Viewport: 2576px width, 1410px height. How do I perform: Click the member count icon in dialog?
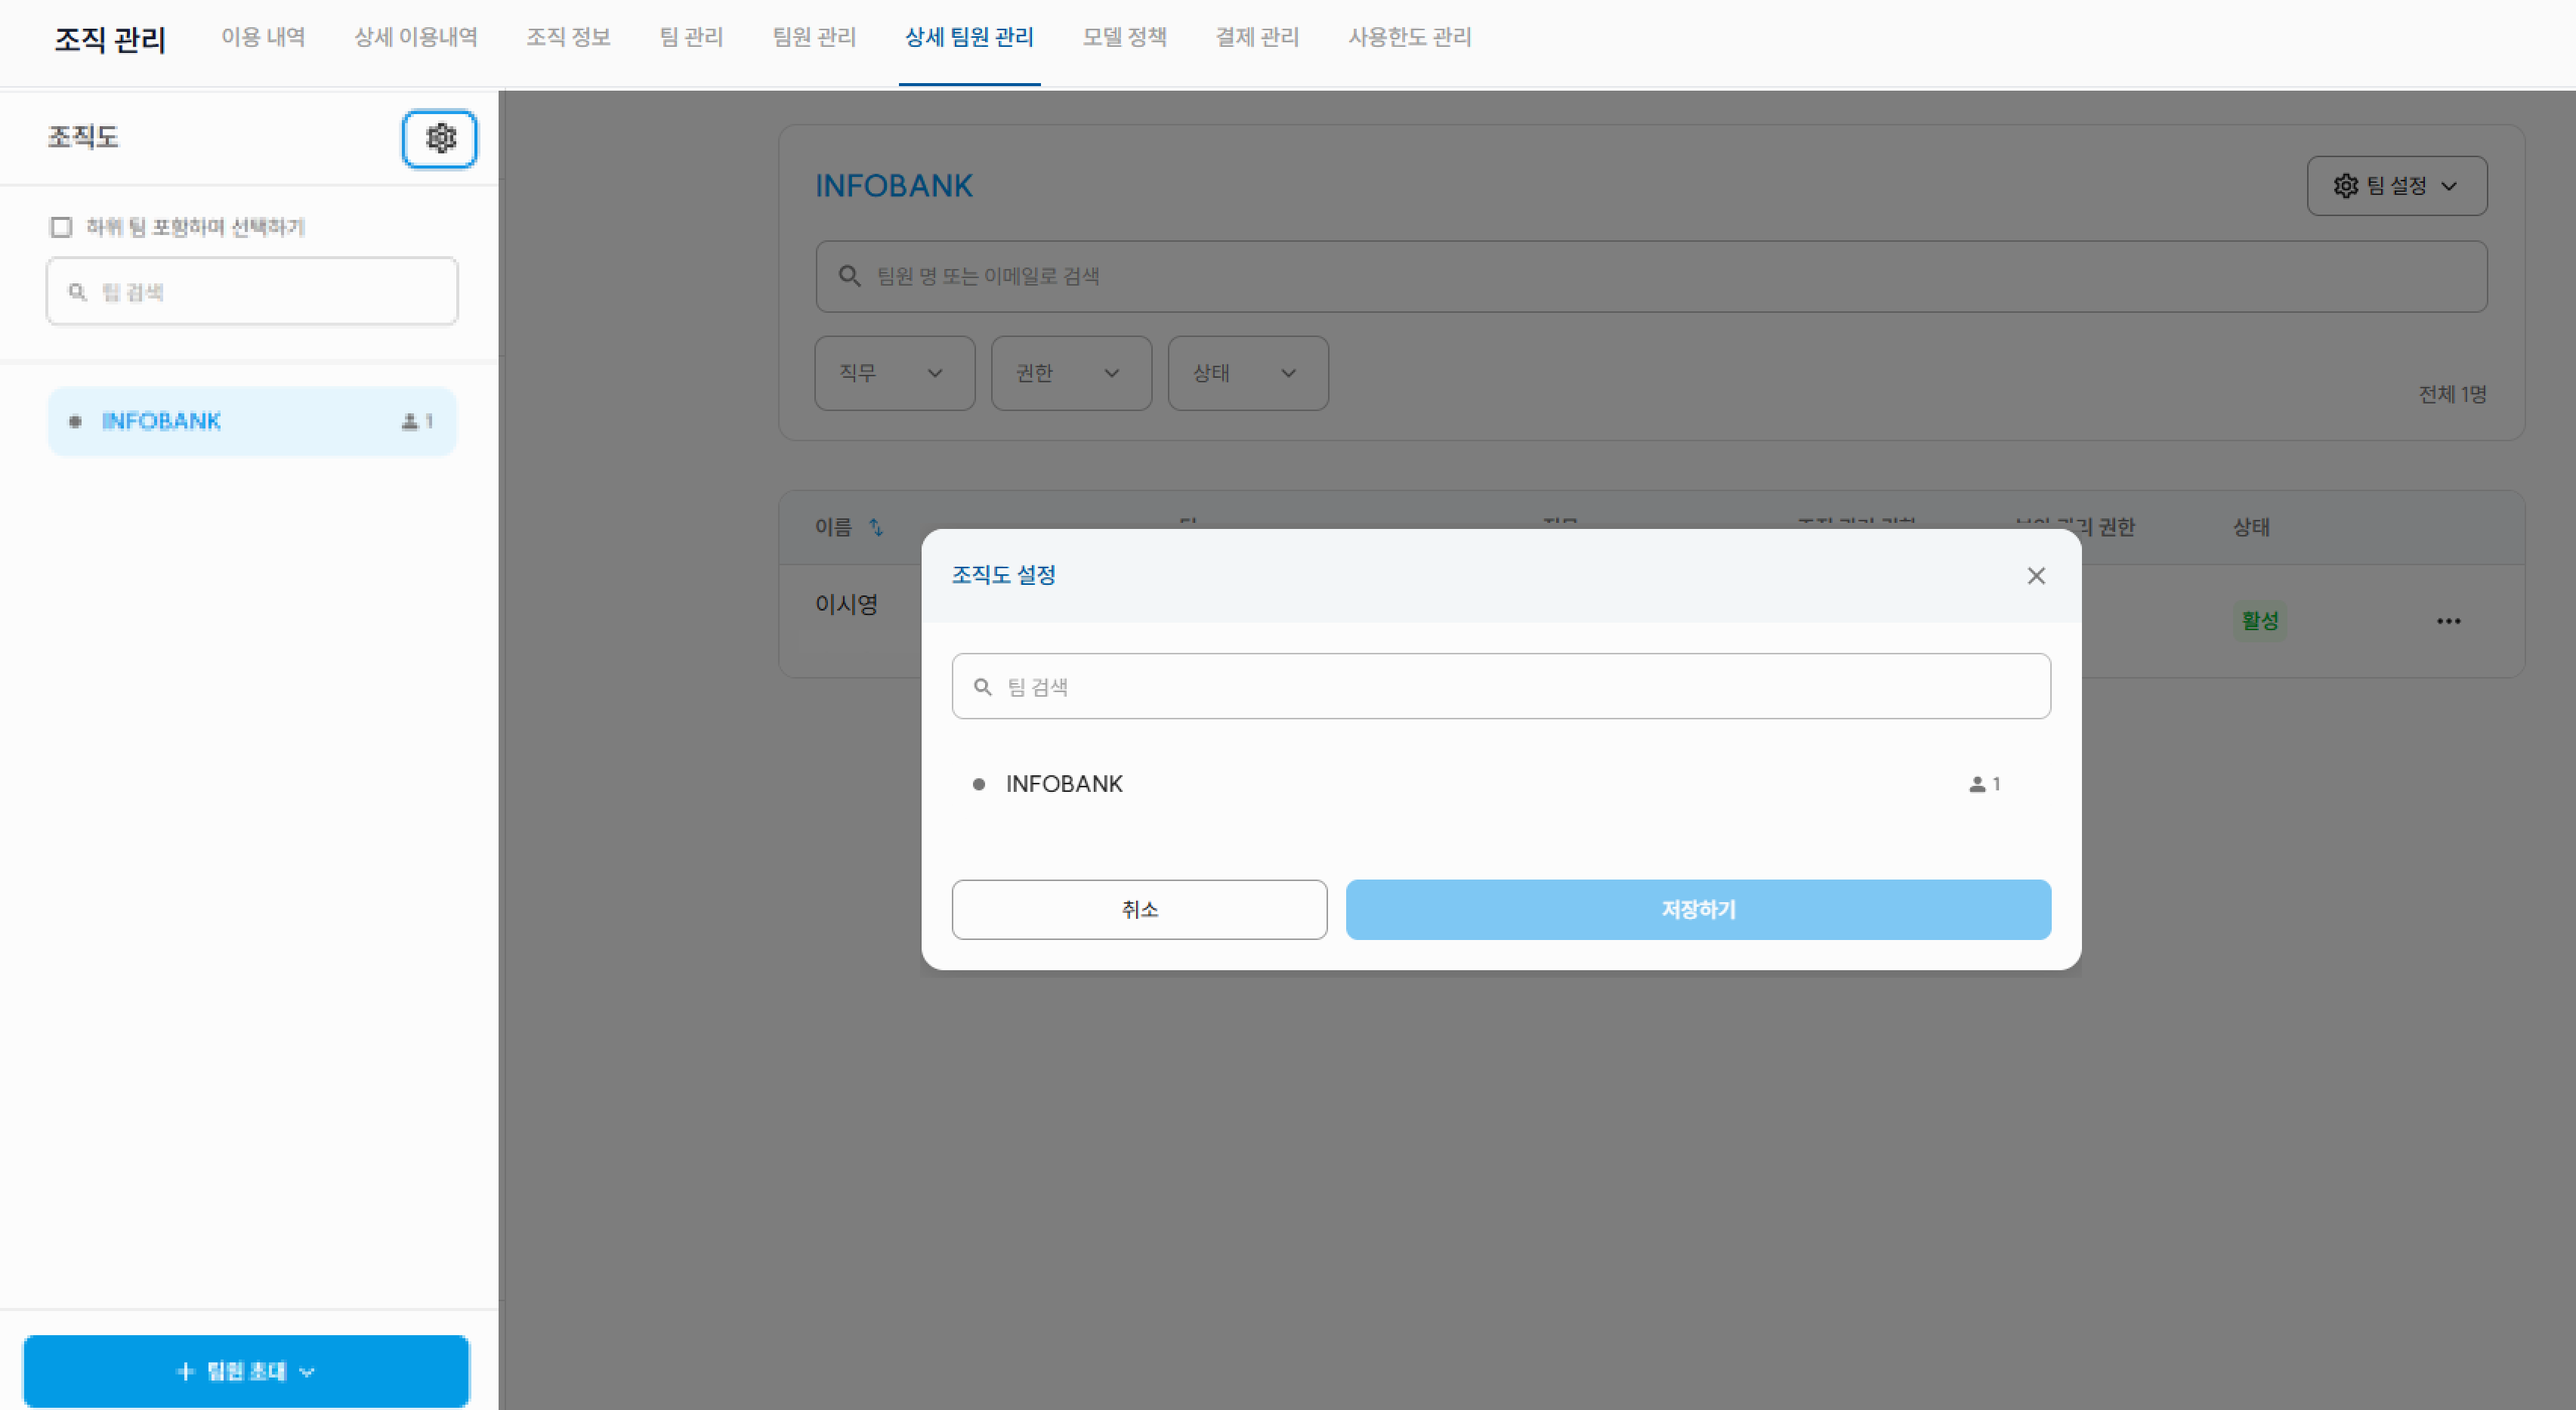click(x=1977, y=785)
